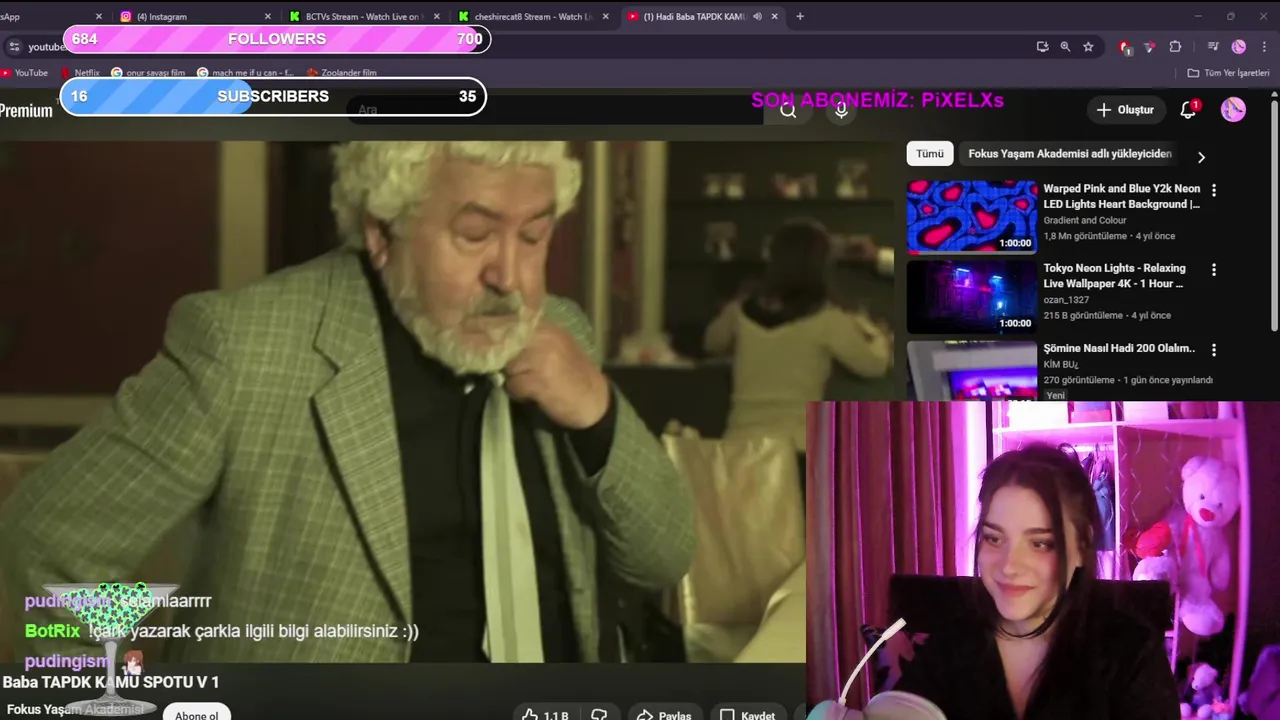Screen dimensions: 1280x720
Task: Dislike the video with thumbs down
Action: click(x=599, y=715)
